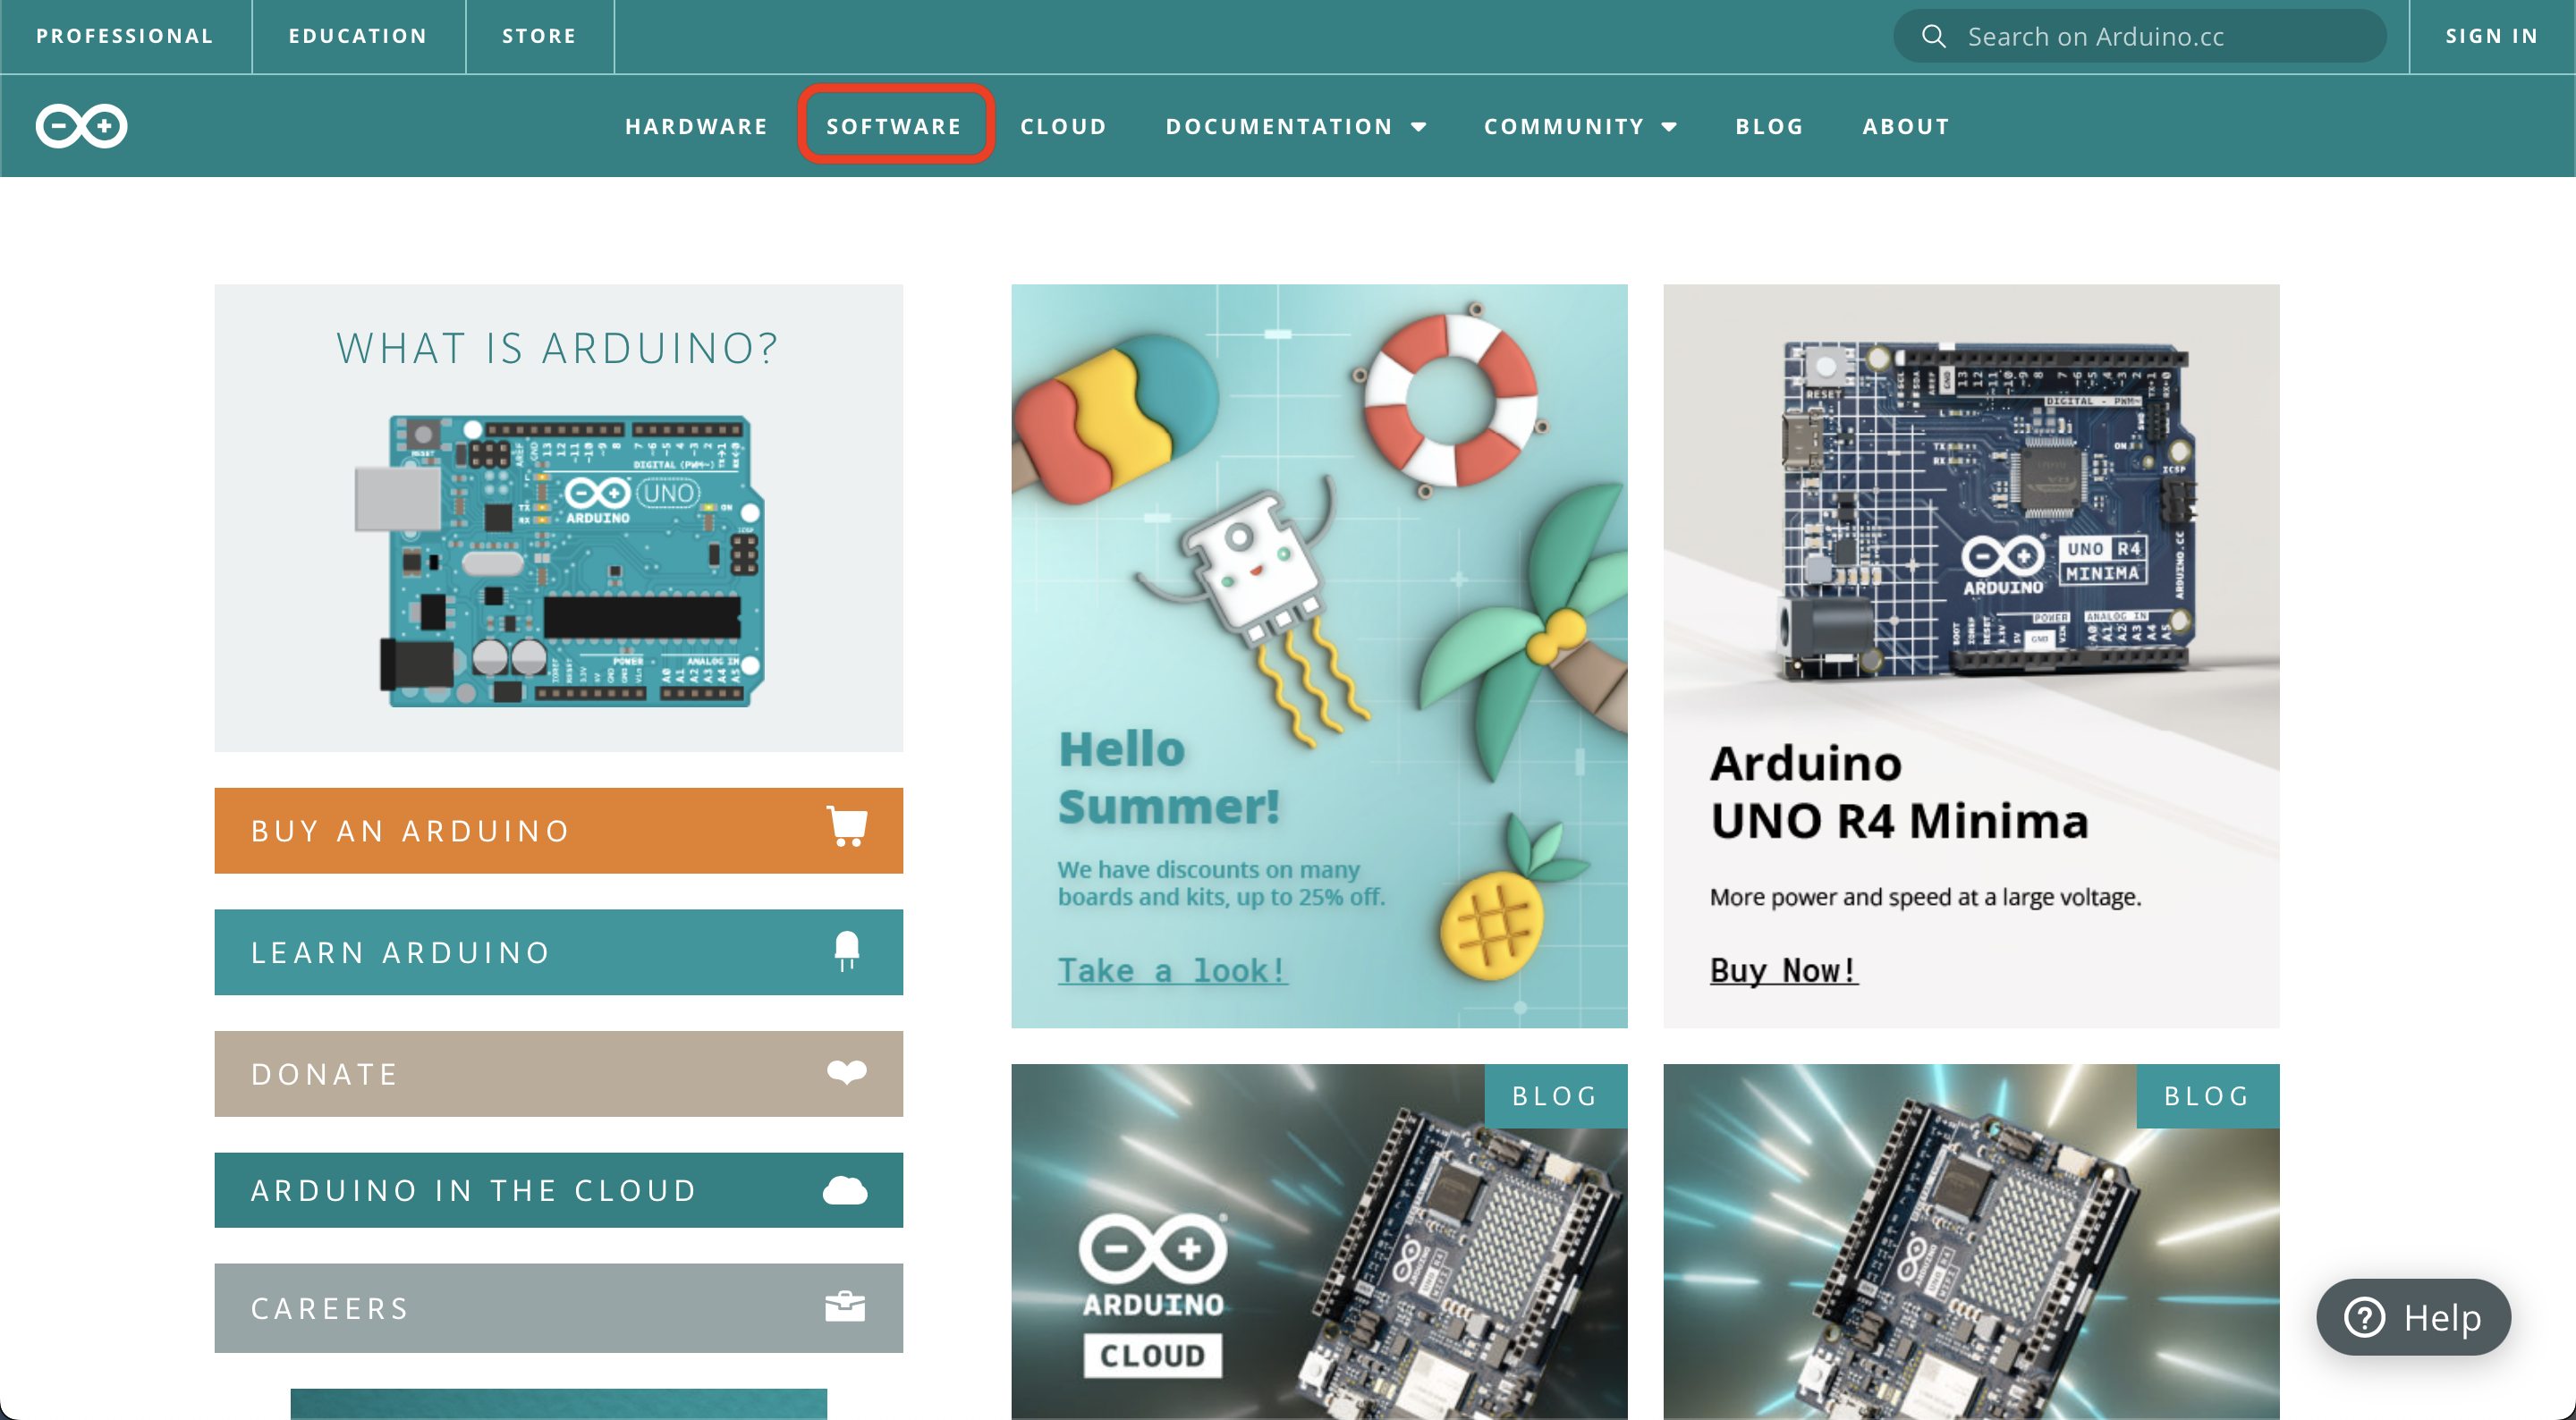Click the floating Help button
The width and height of the screenshot is (2576, 1420).
pos(2413,1317)
